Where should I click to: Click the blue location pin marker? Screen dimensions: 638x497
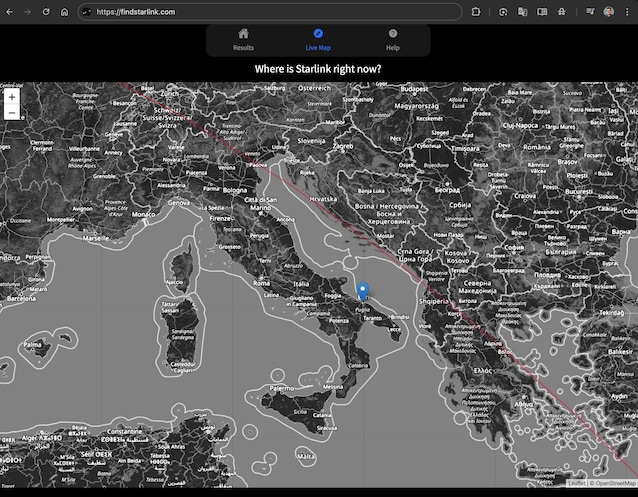pos(363,292)
